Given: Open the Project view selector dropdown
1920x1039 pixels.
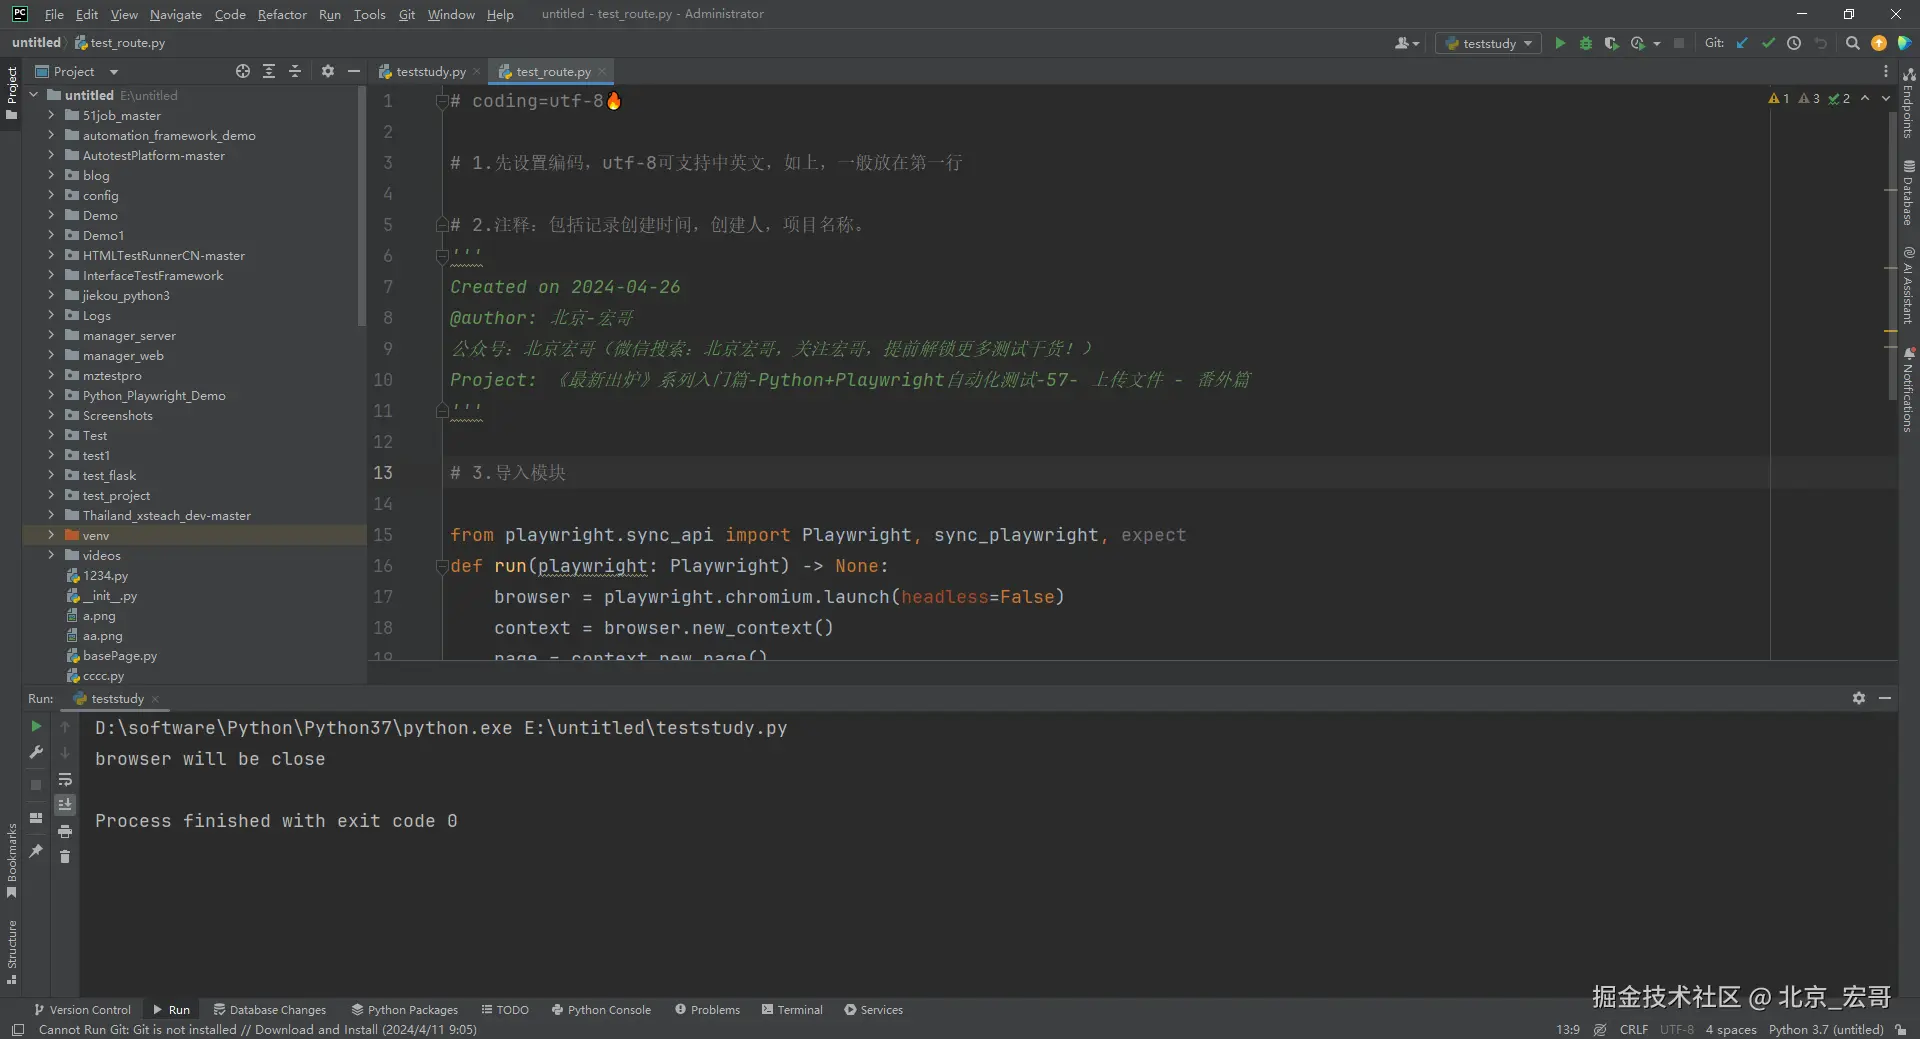Looking at the screenshot, I should [x=113, y=72].
